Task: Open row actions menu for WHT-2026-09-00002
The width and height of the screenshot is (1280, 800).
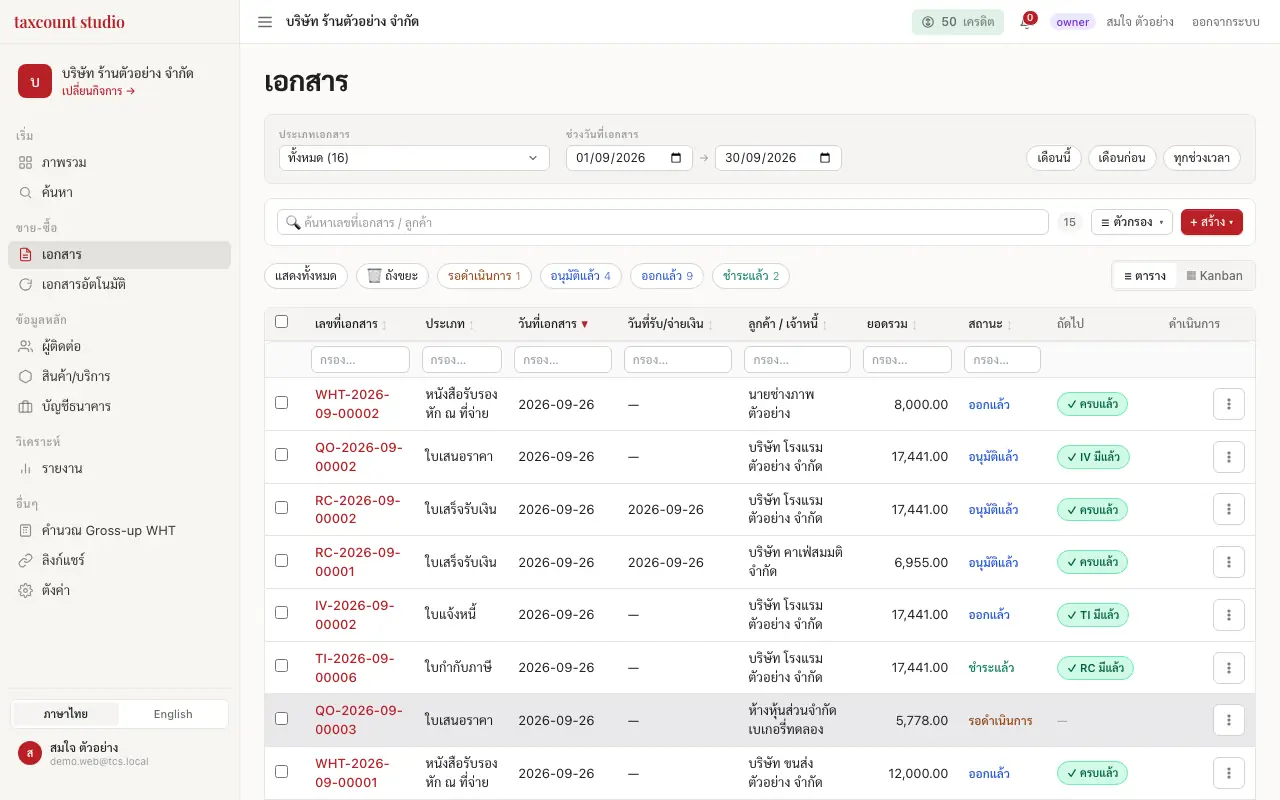Action: [1229, 404]
